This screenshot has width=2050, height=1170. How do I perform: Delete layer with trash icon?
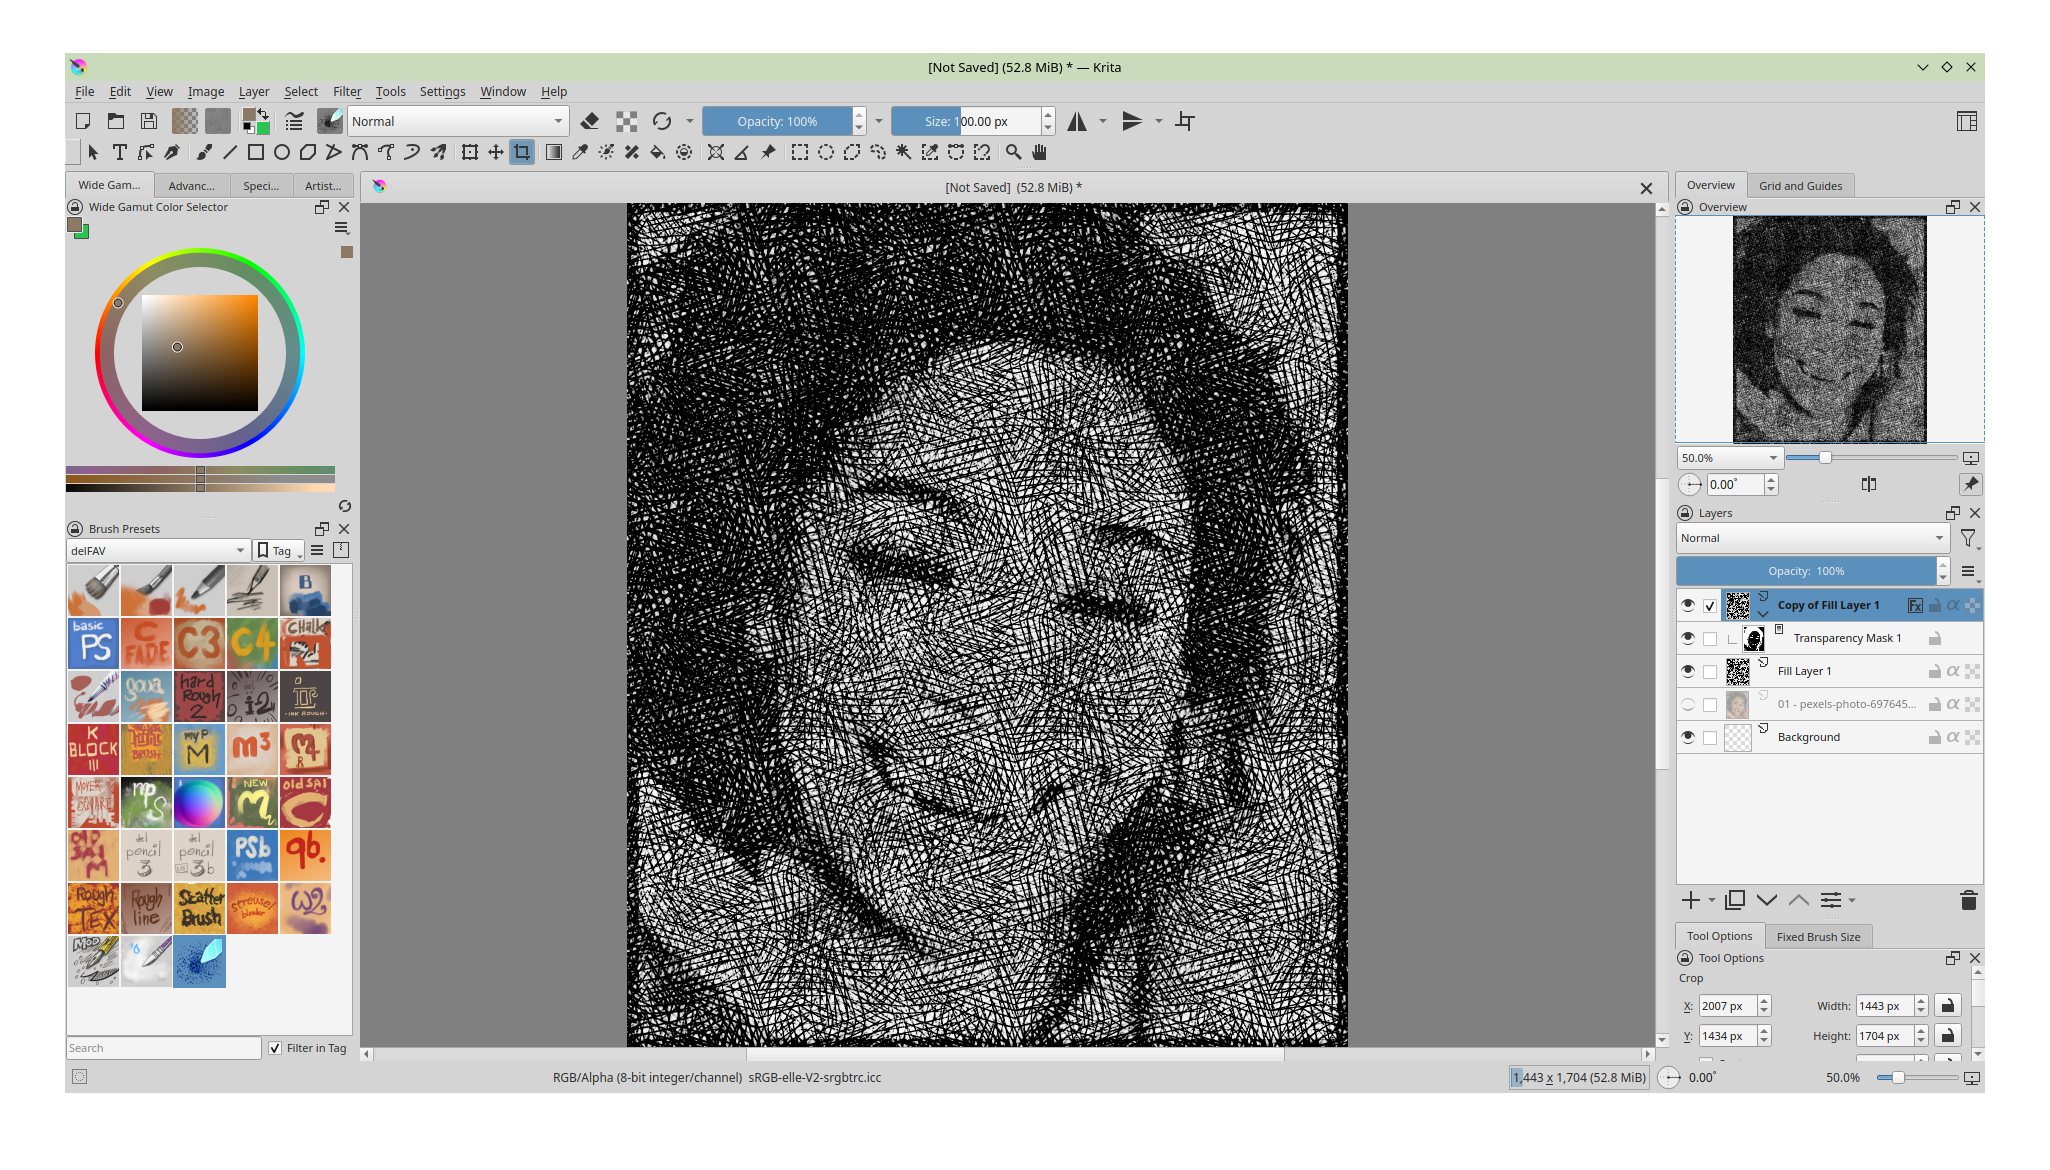1968,900
